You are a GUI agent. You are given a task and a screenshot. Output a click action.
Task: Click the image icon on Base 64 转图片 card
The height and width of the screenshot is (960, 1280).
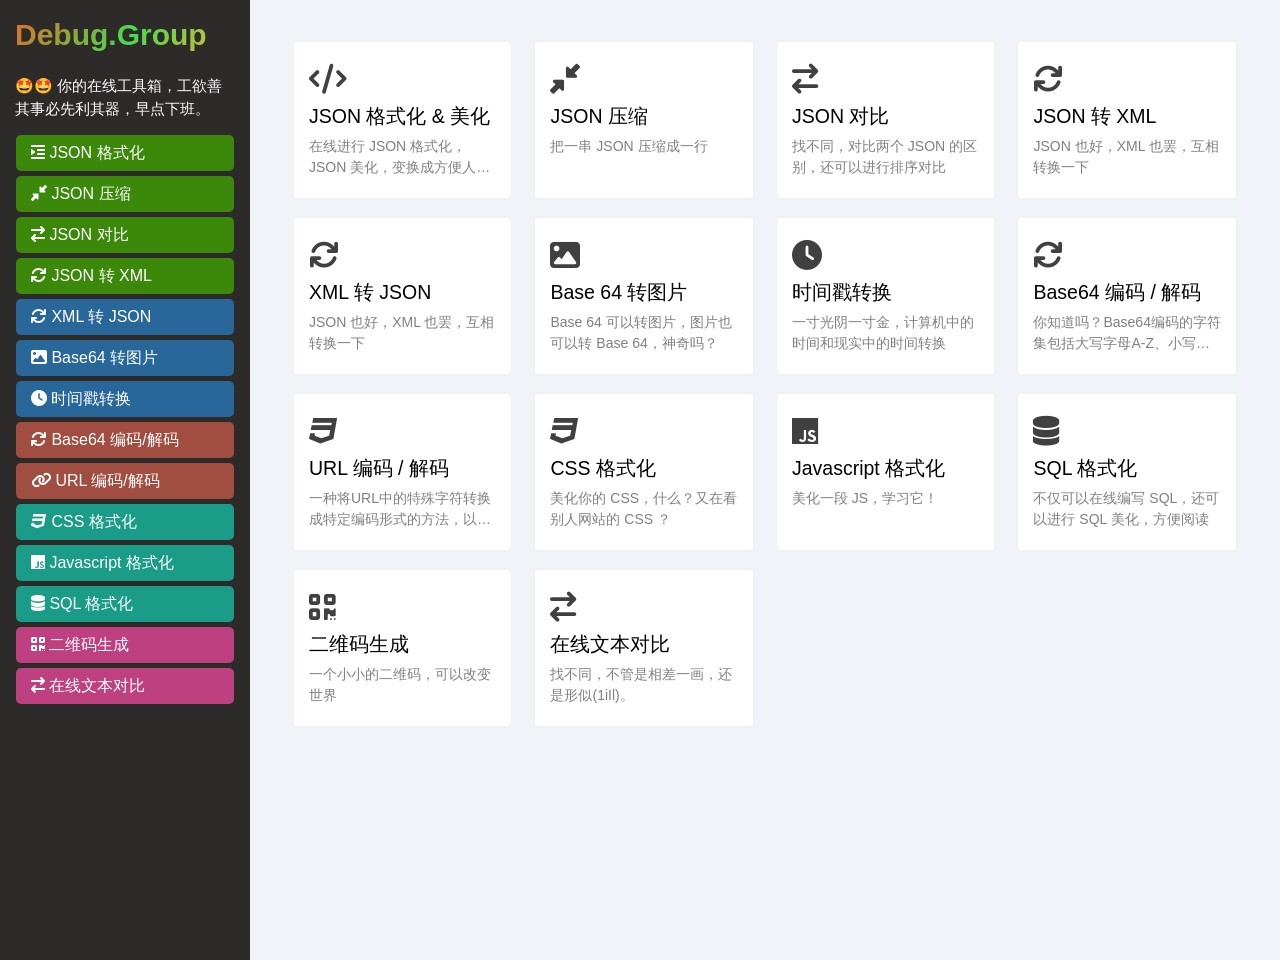pos(565,254)
